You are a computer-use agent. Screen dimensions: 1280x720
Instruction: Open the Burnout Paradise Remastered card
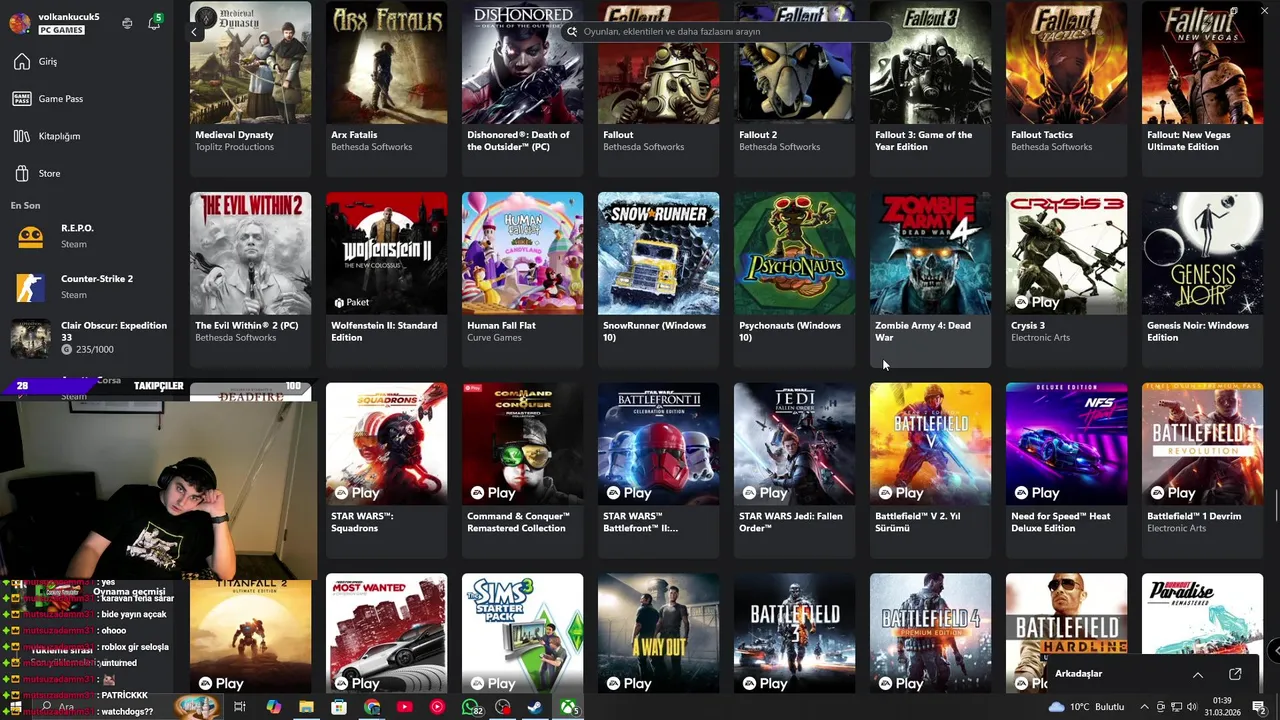click(x=1202, y=612)
